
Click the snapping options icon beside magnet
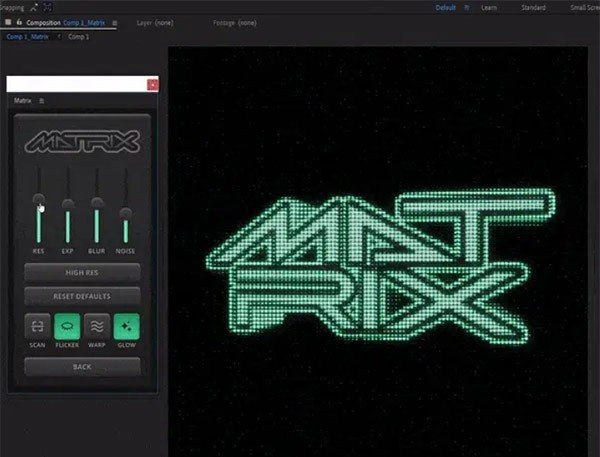[49, 6]
